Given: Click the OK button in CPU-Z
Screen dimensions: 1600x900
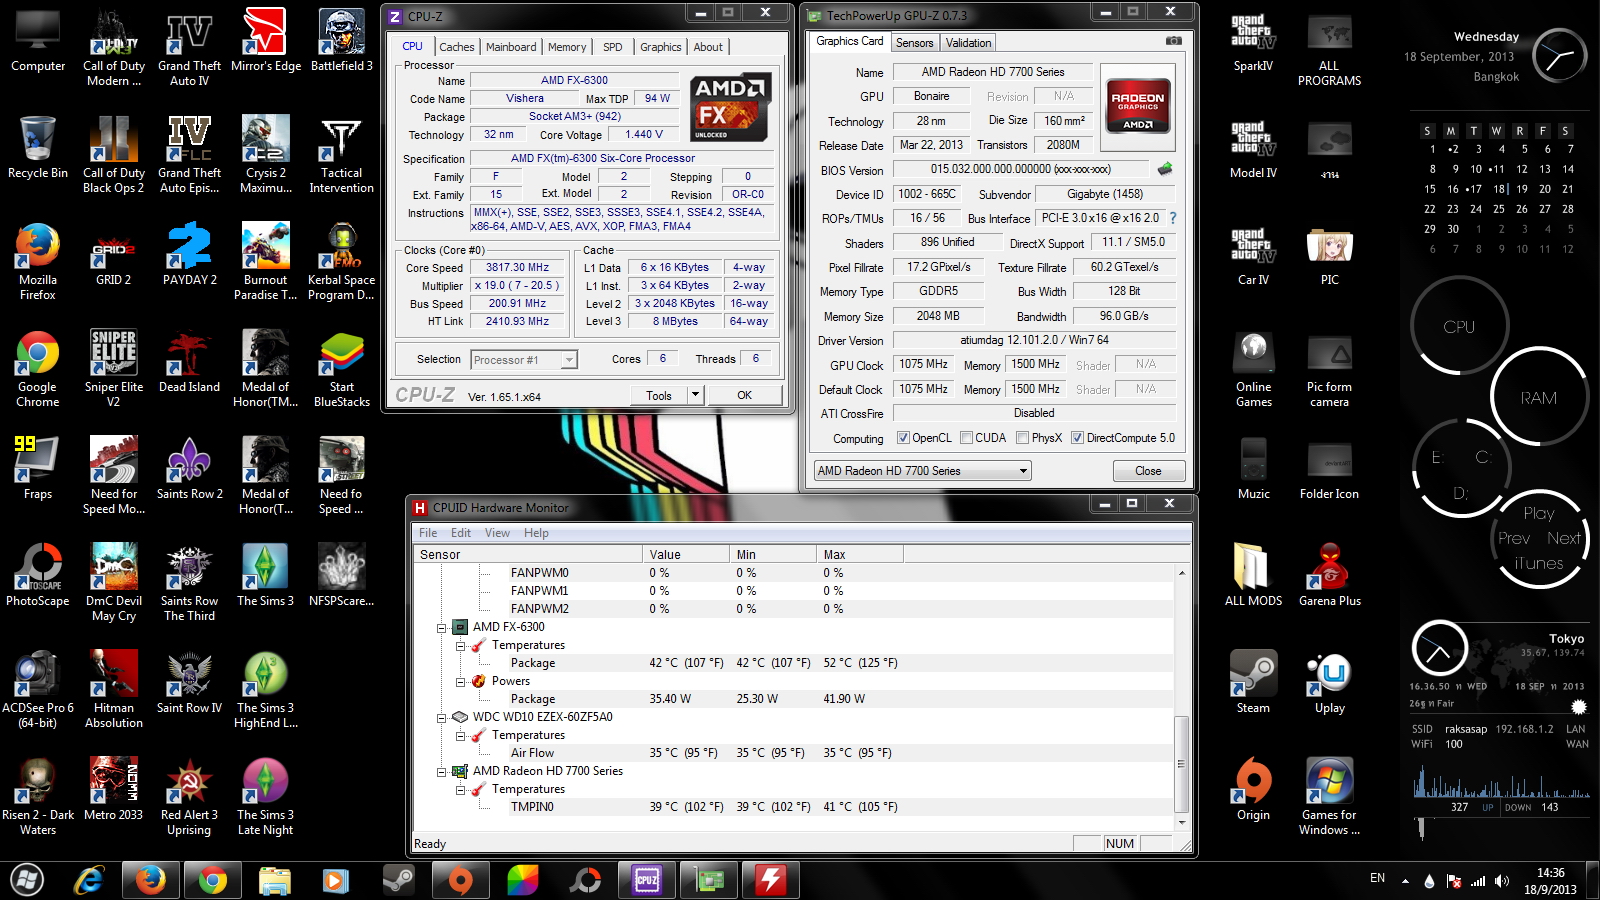Looking at the screenshot, I should coord(745,395).
